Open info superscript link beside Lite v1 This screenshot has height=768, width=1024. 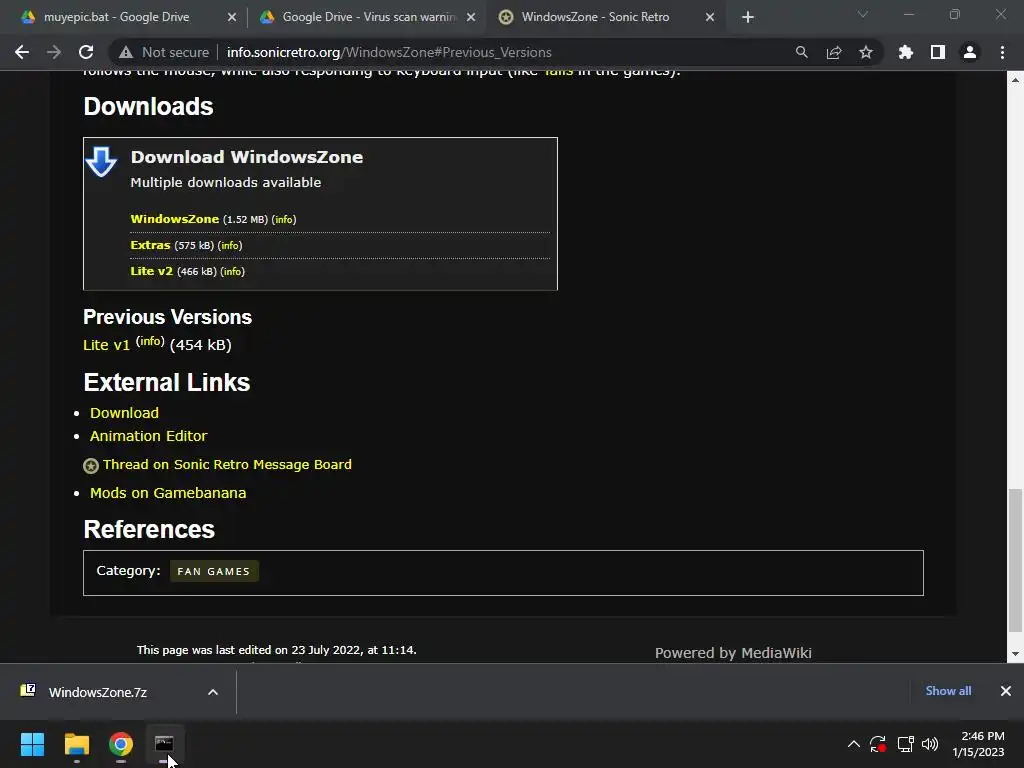150,341
